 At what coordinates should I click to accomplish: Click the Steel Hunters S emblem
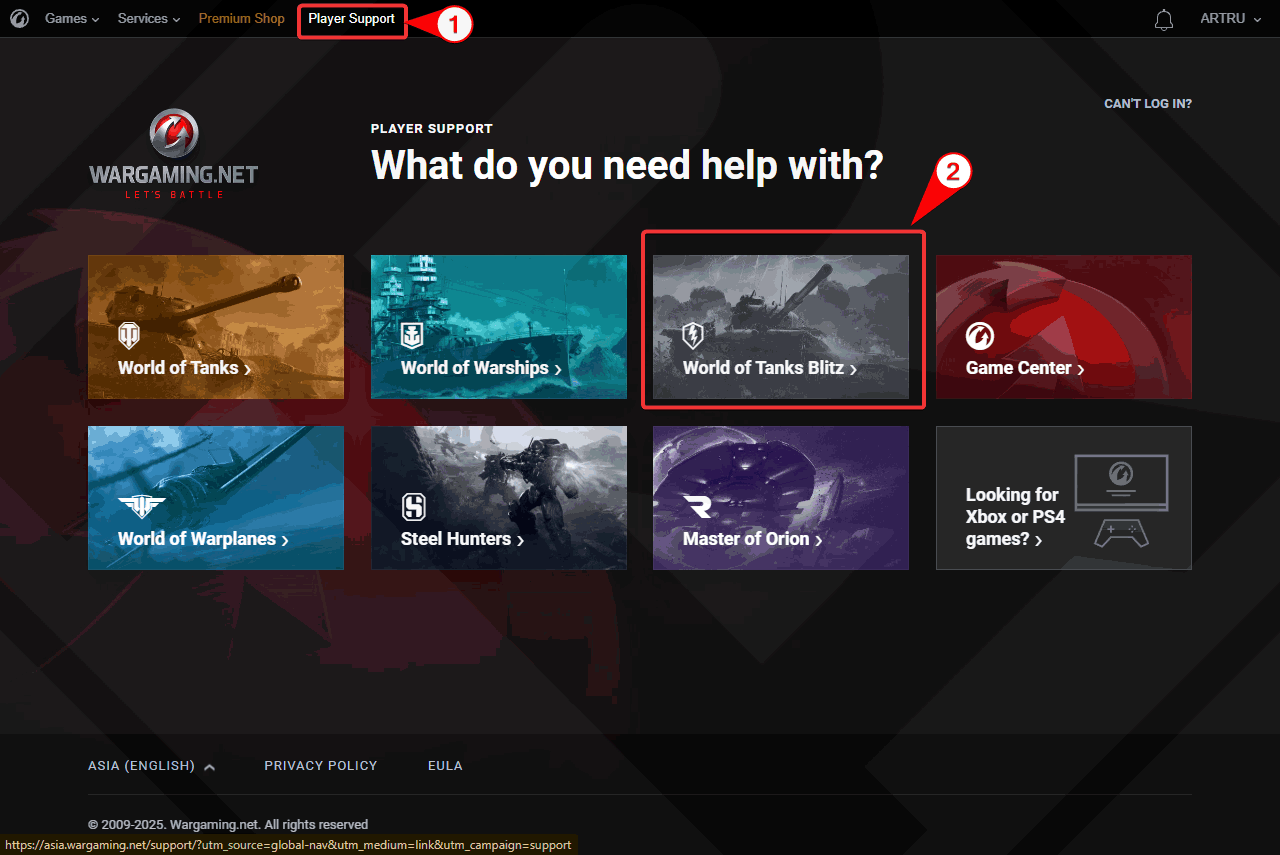click(413, 506)
